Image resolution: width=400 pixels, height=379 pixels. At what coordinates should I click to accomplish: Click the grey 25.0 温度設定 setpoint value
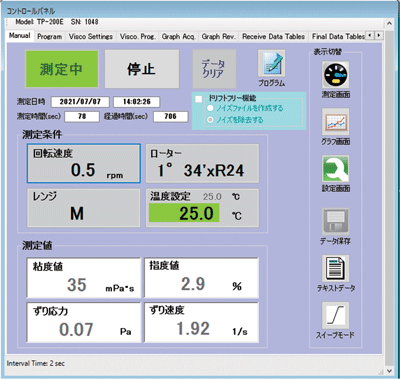click(212, 196)
